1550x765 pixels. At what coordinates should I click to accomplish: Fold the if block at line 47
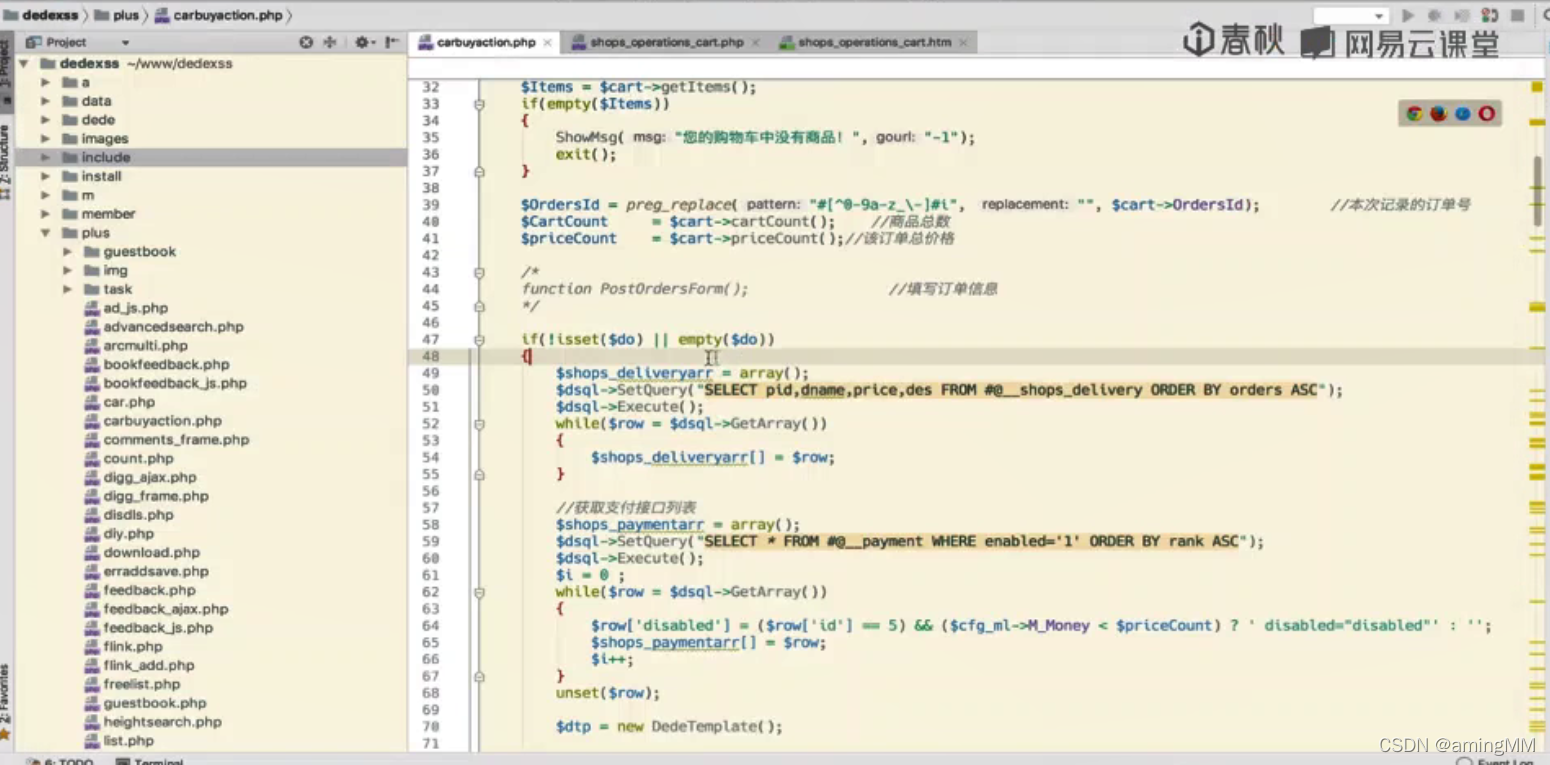[x=479, y=340]
